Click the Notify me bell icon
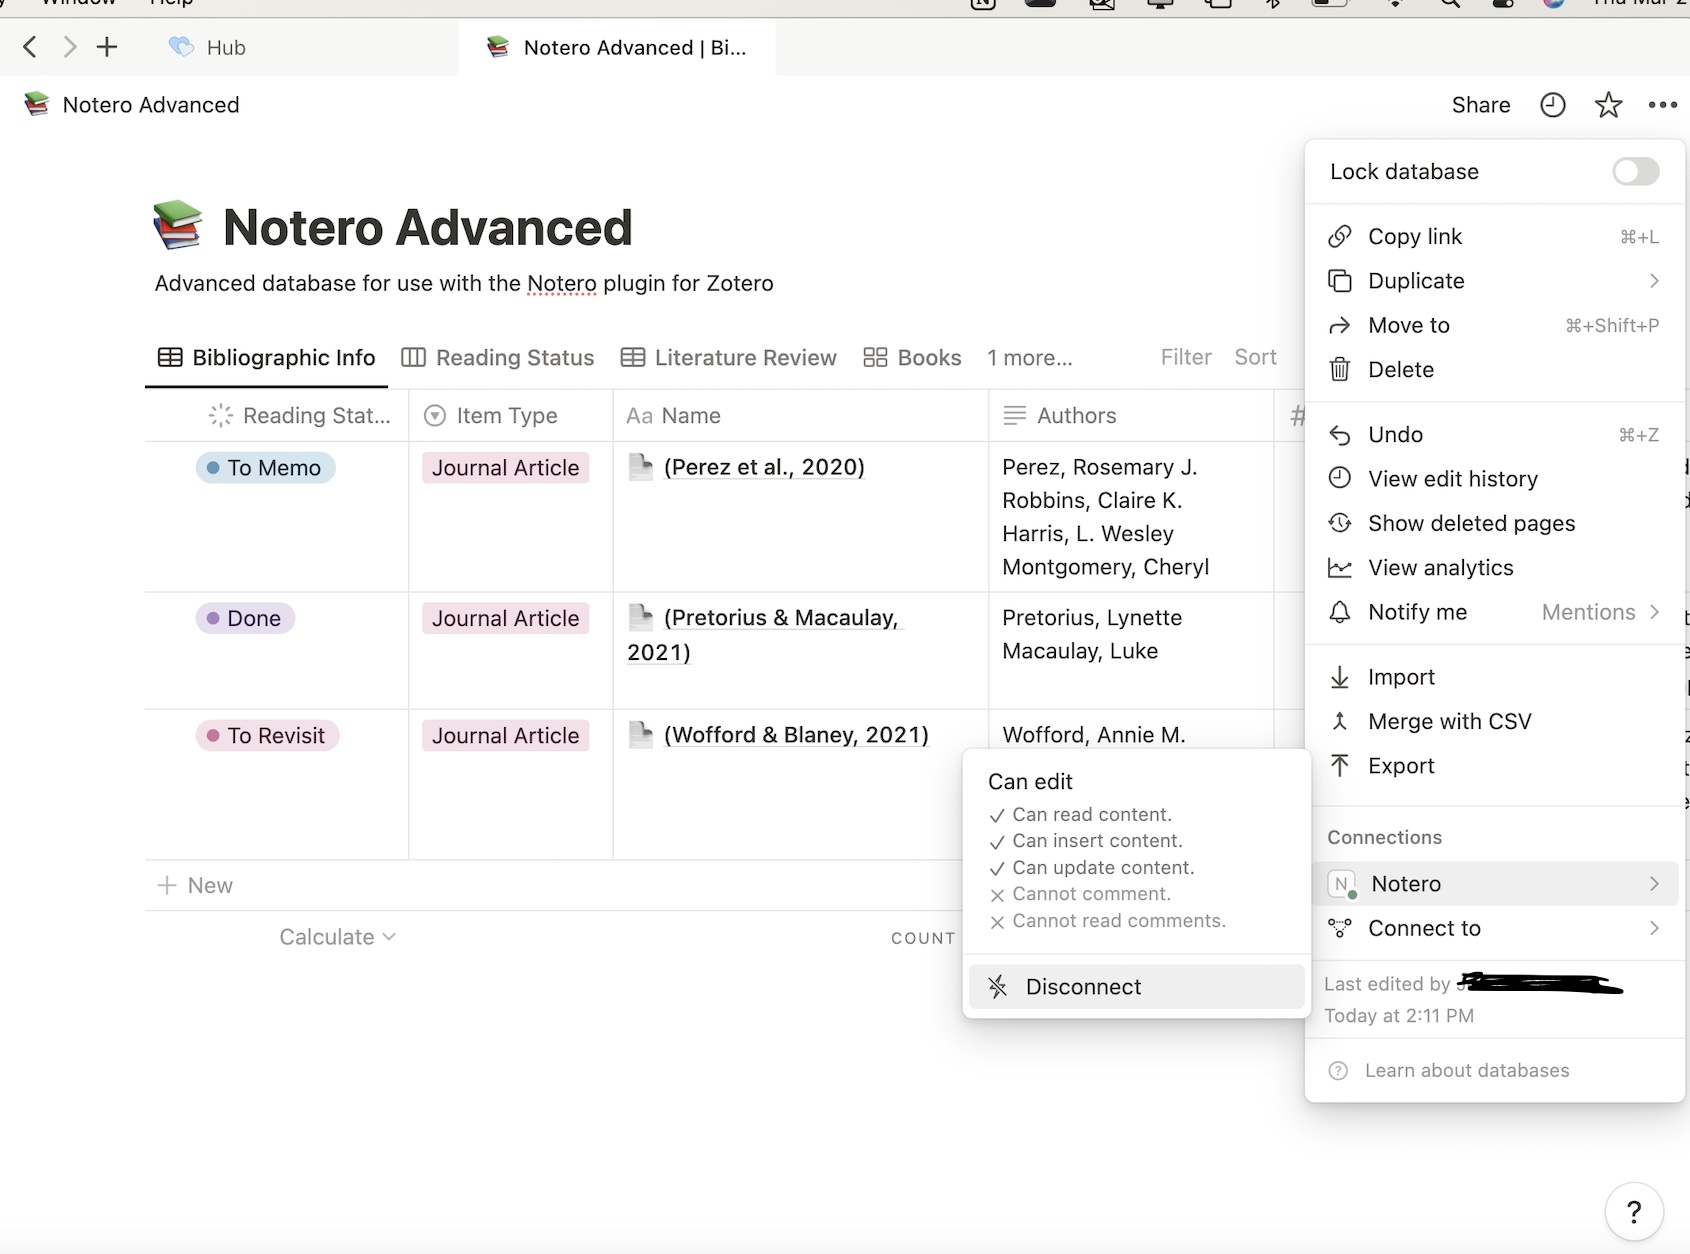Viewport: 1690px width, 1254px height. (x=1340, y=612)
